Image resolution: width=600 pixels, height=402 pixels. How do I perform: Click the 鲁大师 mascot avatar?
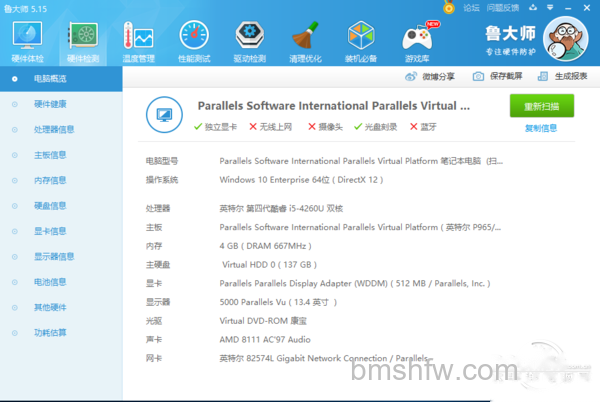[x=566, y=39]
